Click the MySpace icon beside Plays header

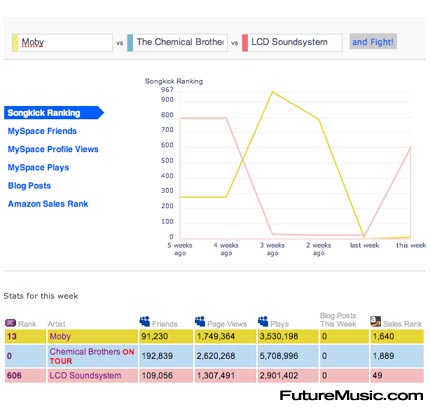[x=263, y=321]
